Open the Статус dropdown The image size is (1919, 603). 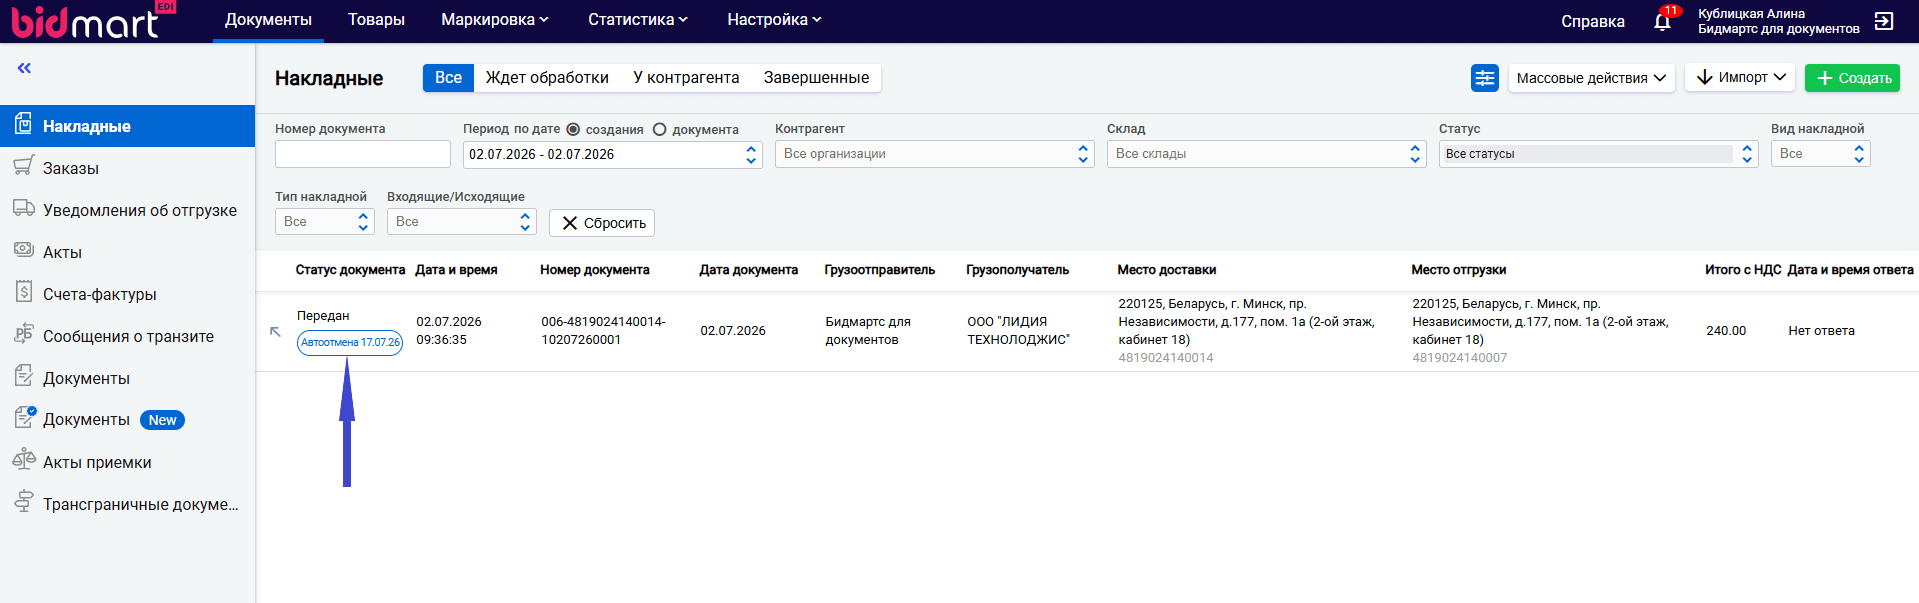[x=1599, y=154]
